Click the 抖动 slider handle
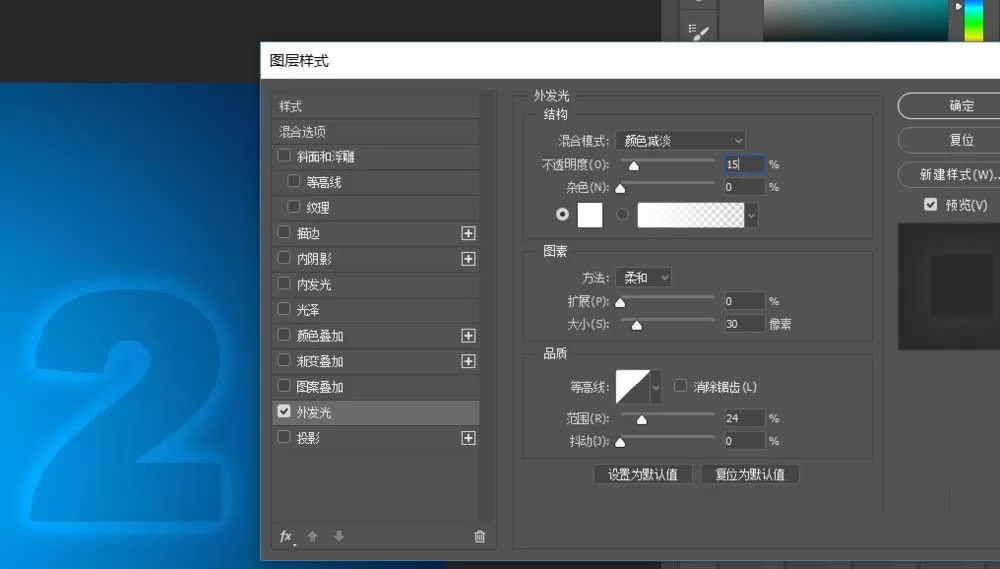This screenshot has height=569, width=1000. [x=620, y=442]
